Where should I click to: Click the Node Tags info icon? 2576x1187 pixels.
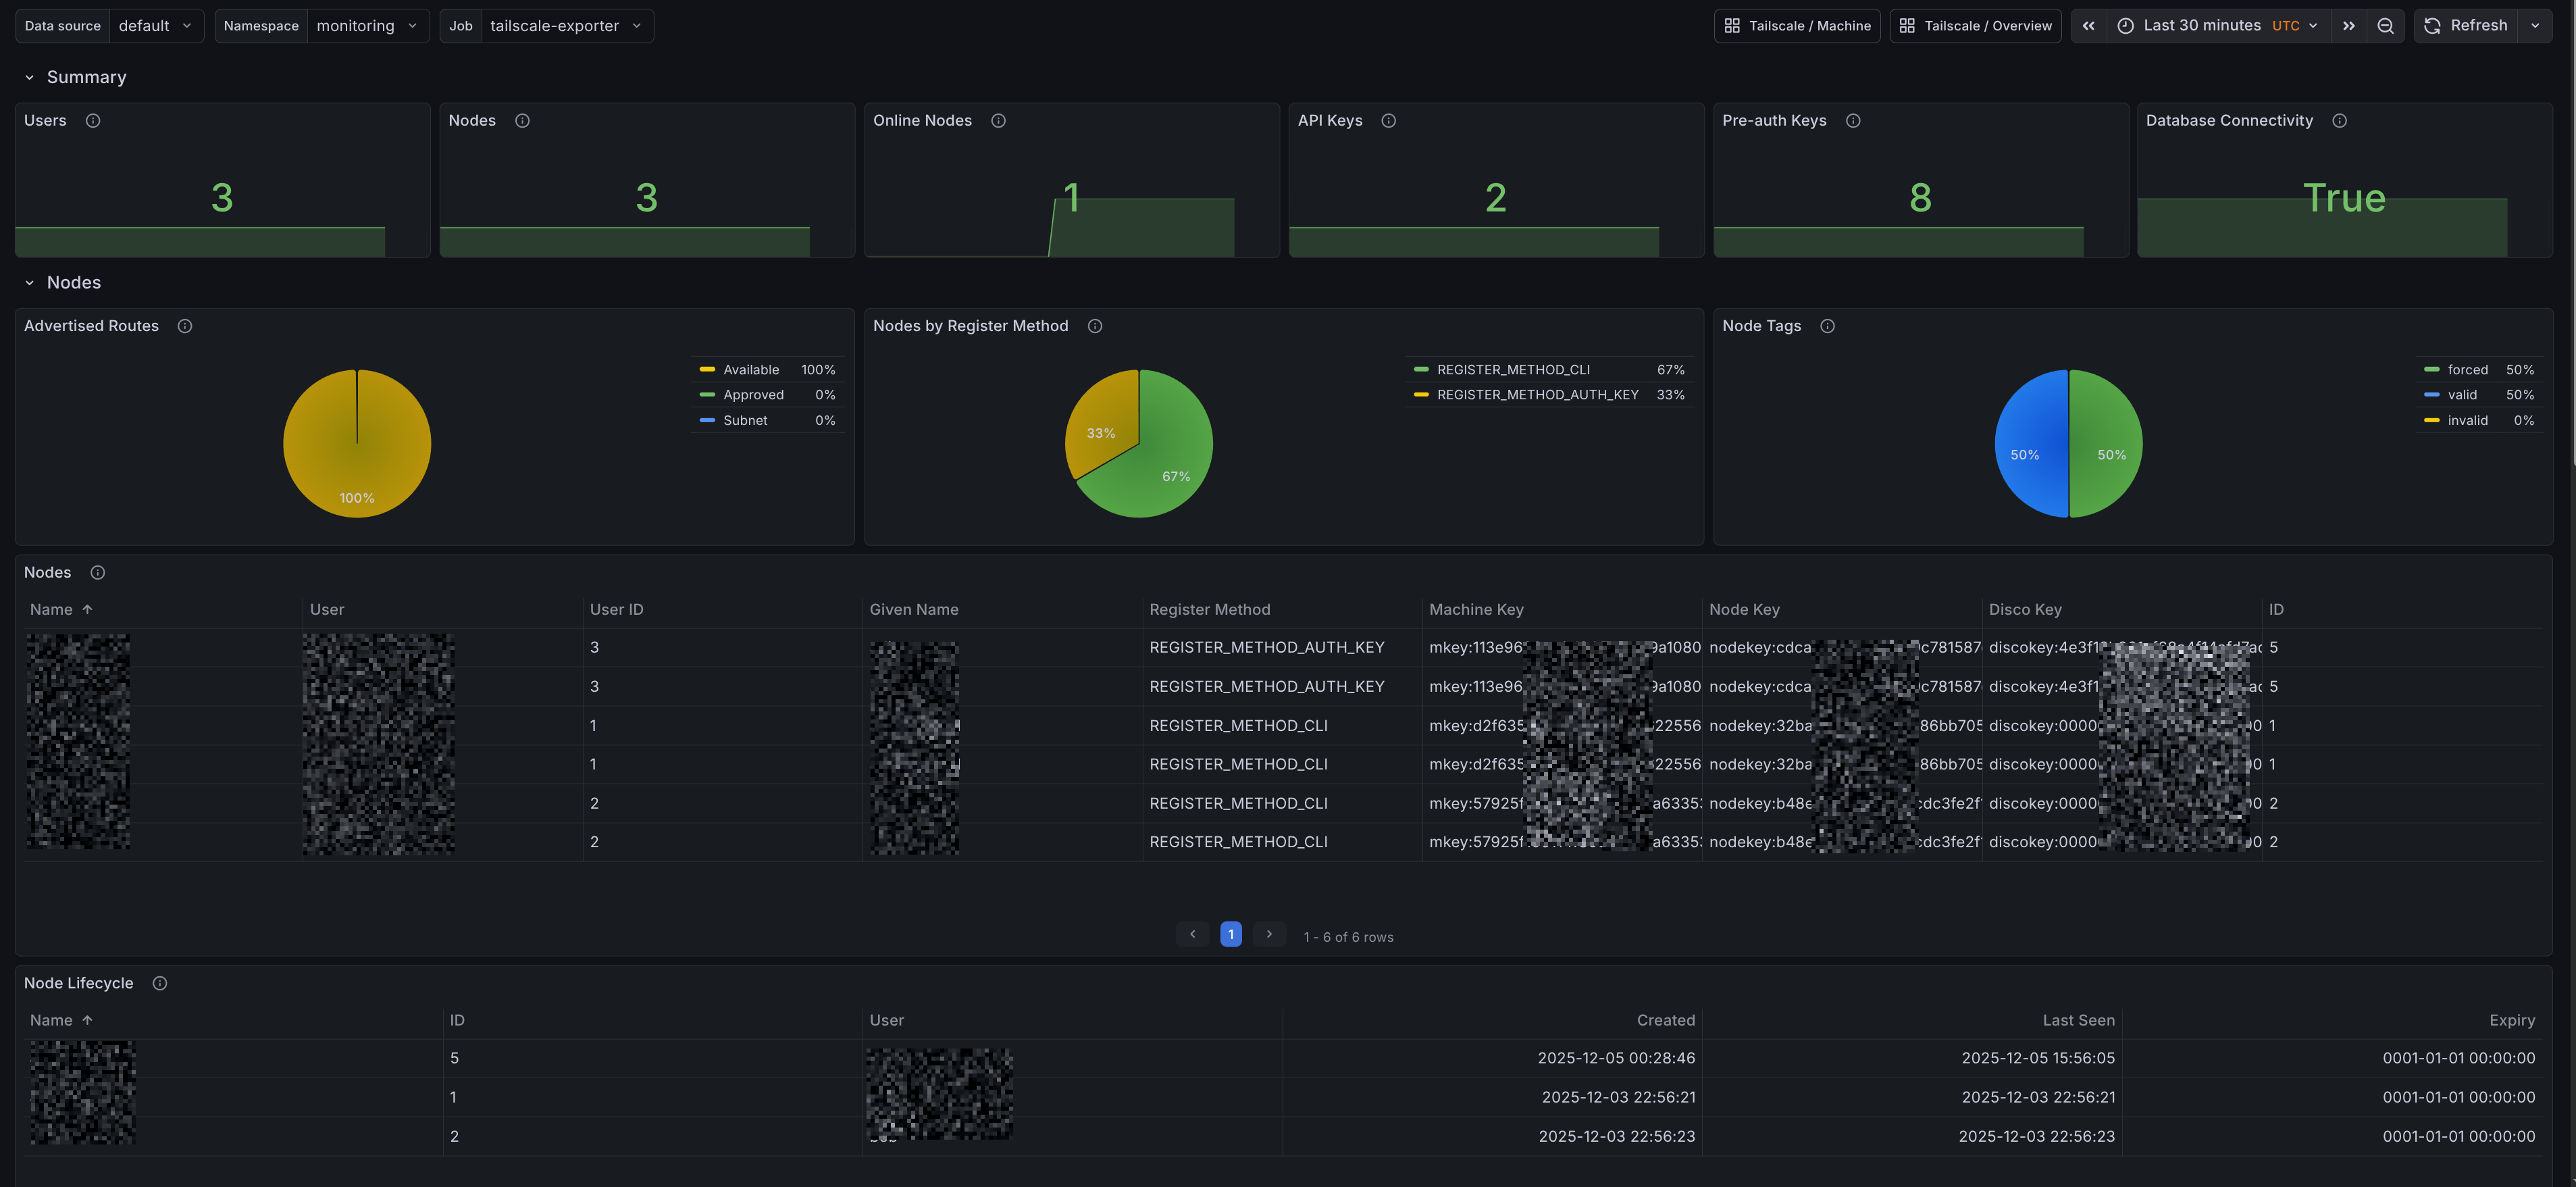pyautogui.click(x=1828, y=325)
